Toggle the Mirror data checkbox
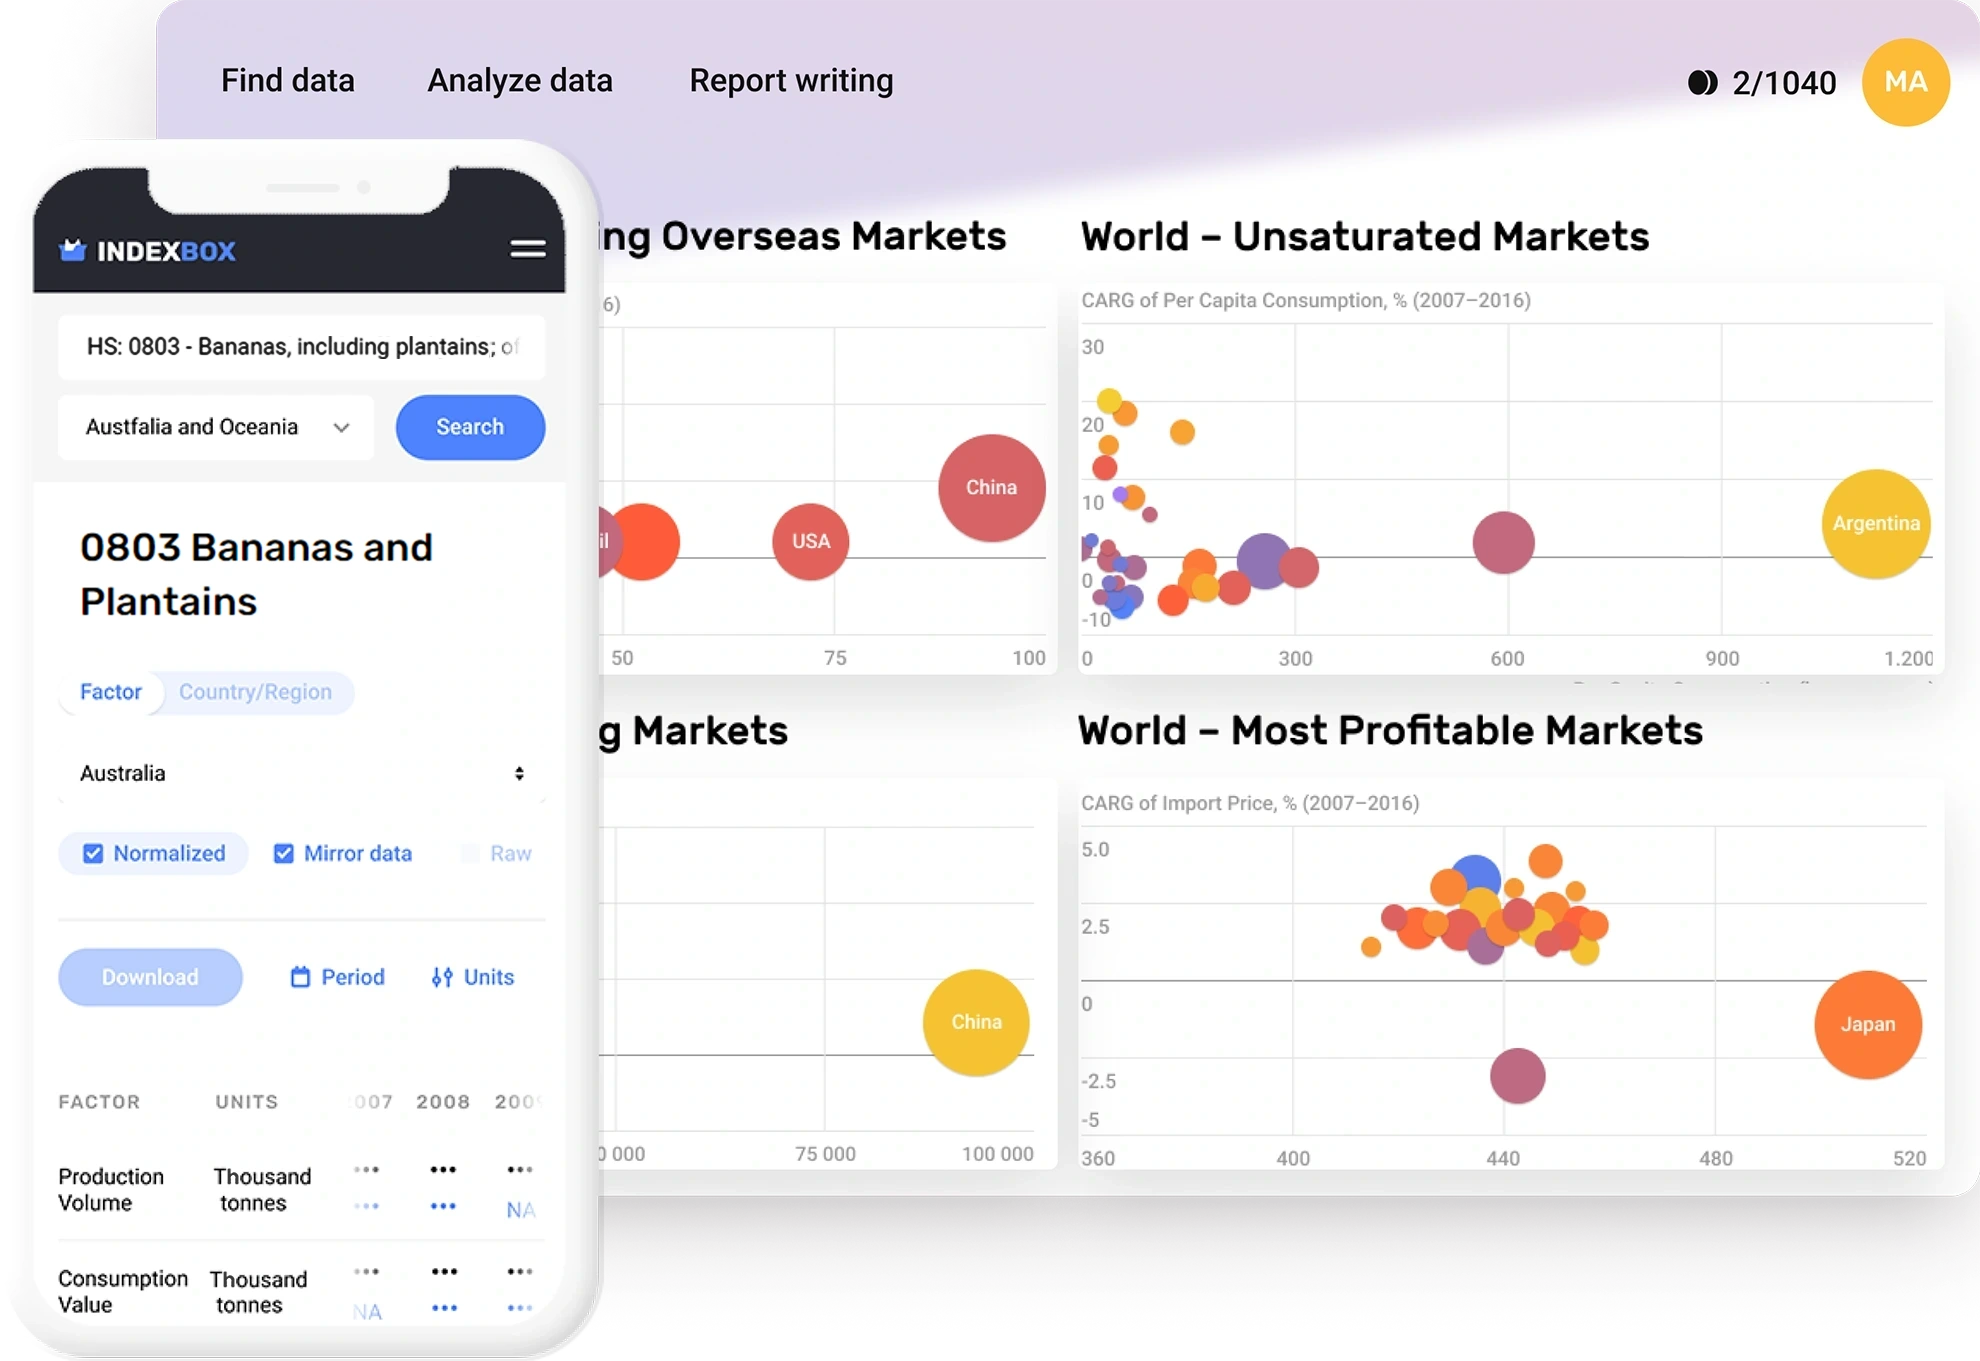The width and height of the screenshot is (1980, 1361). (283, 853)
